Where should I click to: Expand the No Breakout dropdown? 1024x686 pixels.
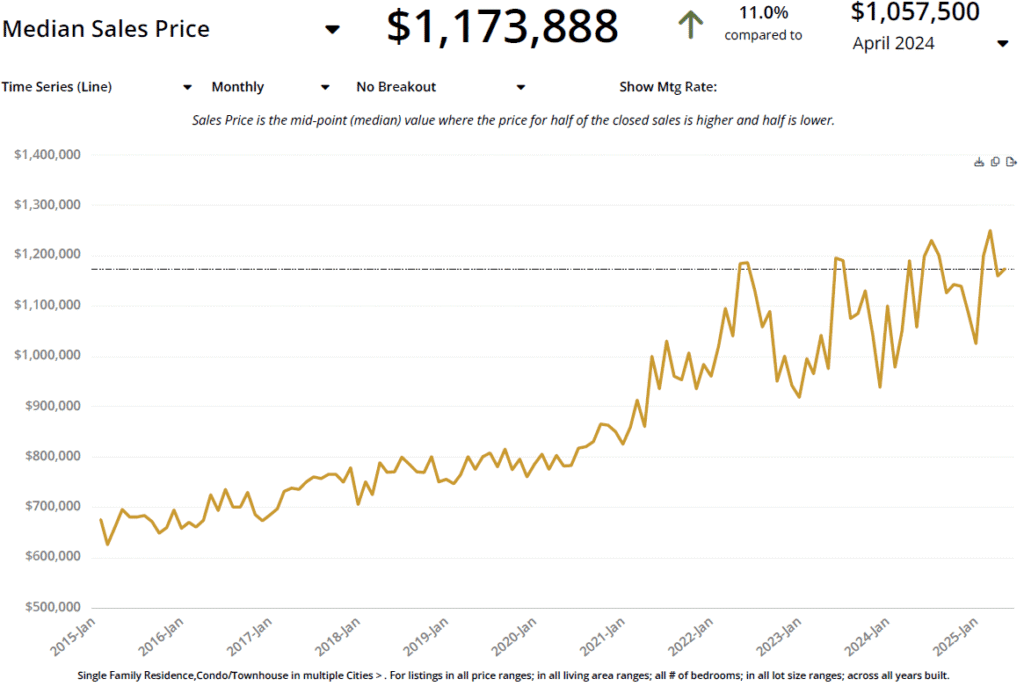pyautogui.click(x=520, y=87)
